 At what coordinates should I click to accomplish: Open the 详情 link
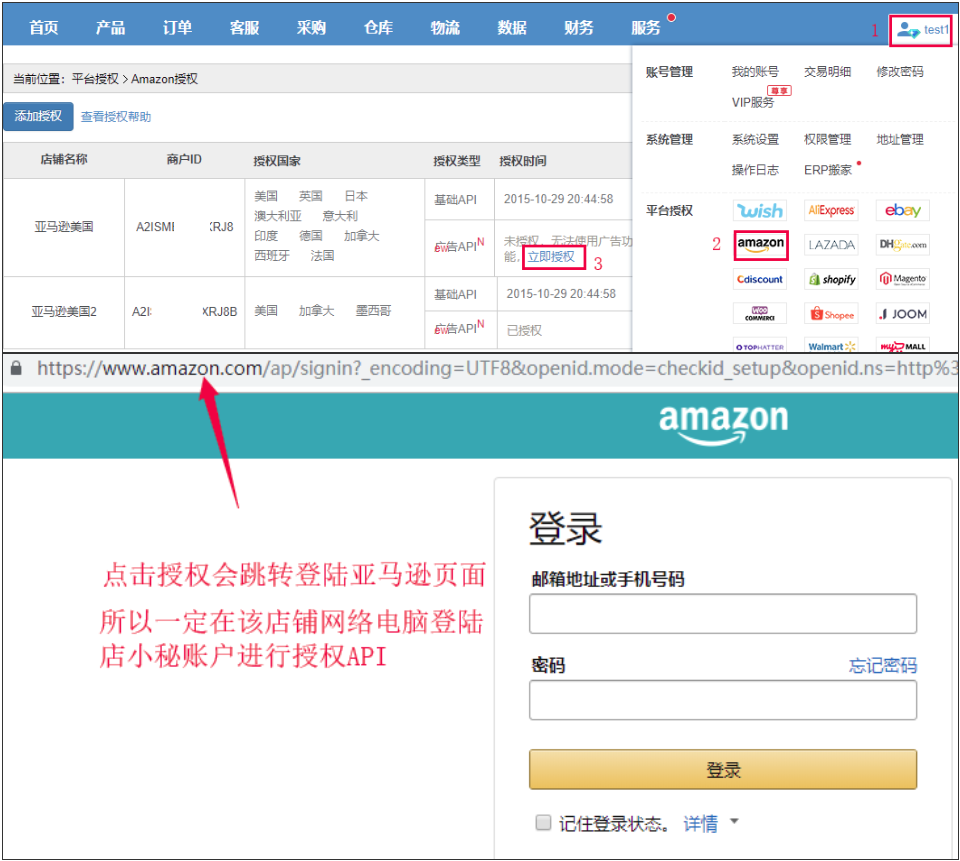[700, 823]
